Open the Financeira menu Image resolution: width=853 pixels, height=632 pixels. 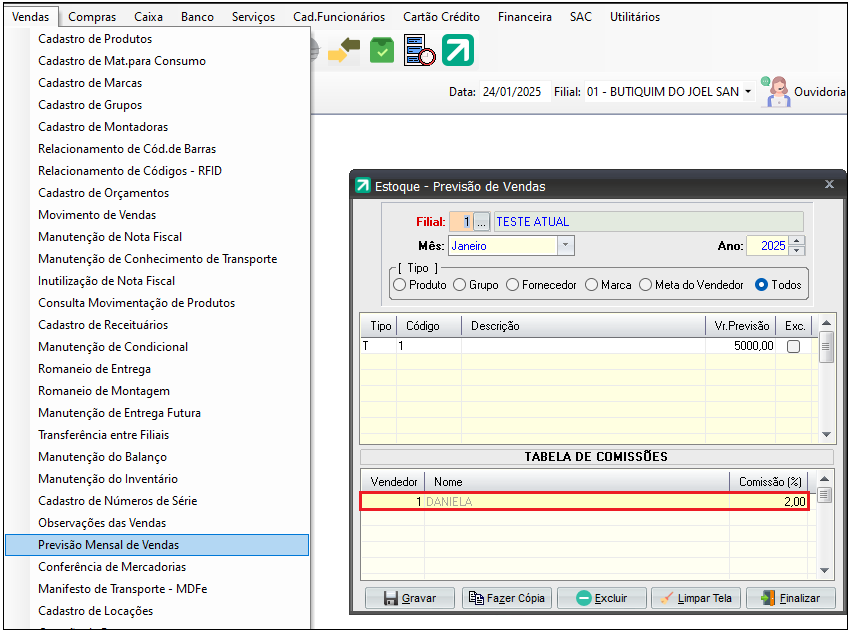pos(524,17)
